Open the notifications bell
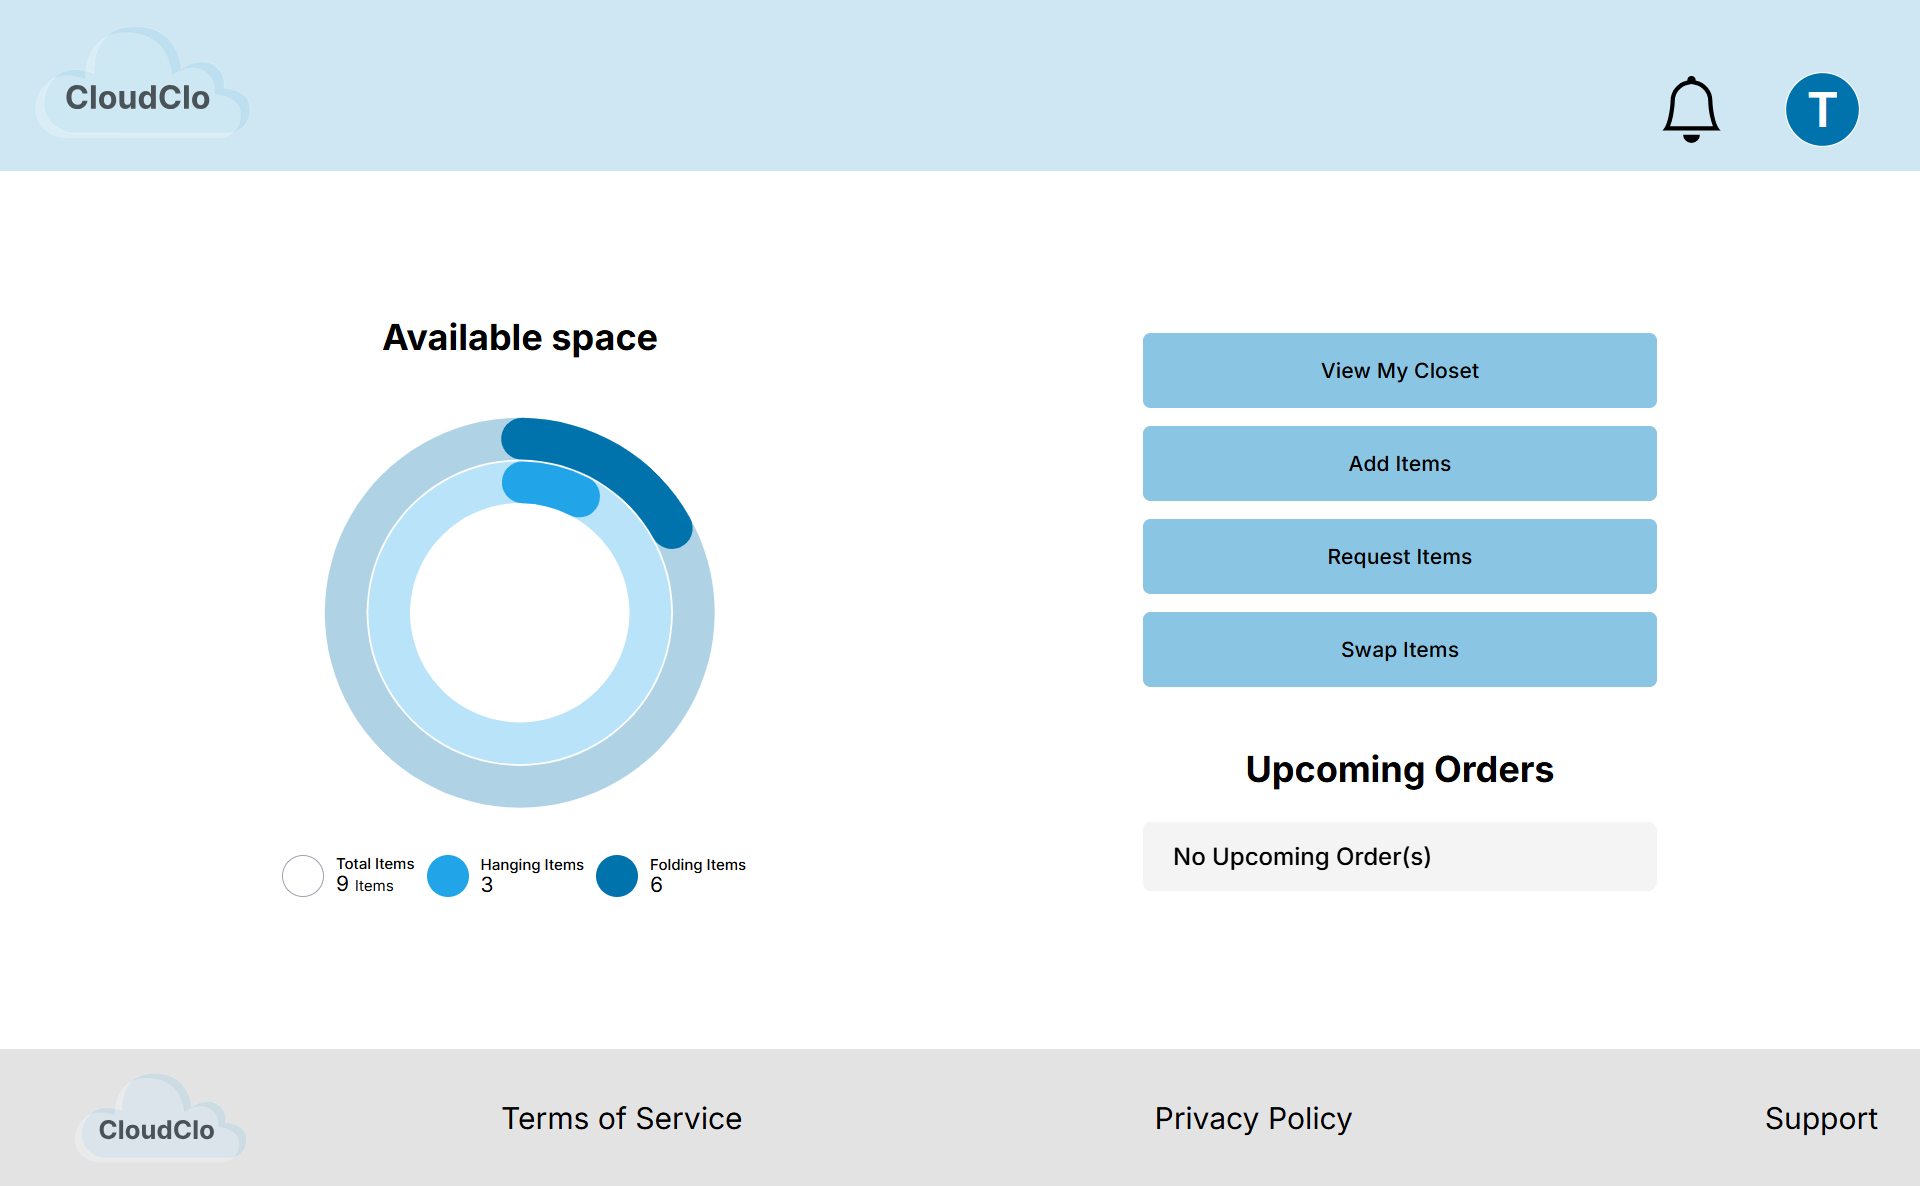The image size is (1920, 1186). pyautogui.click(x=1690, y=109)
